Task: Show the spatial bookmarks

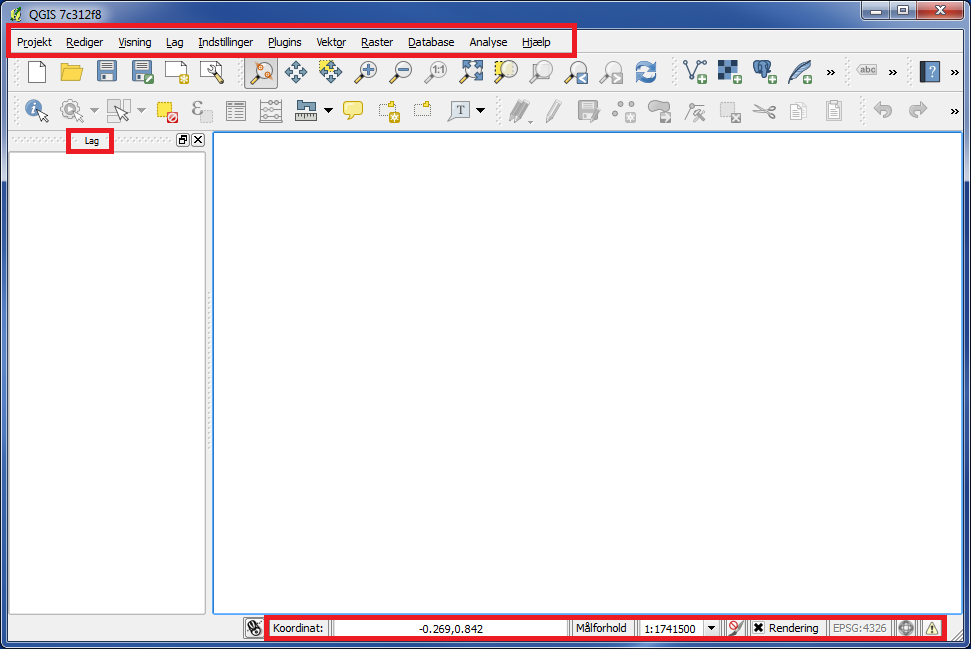Action: click(423, 110)
